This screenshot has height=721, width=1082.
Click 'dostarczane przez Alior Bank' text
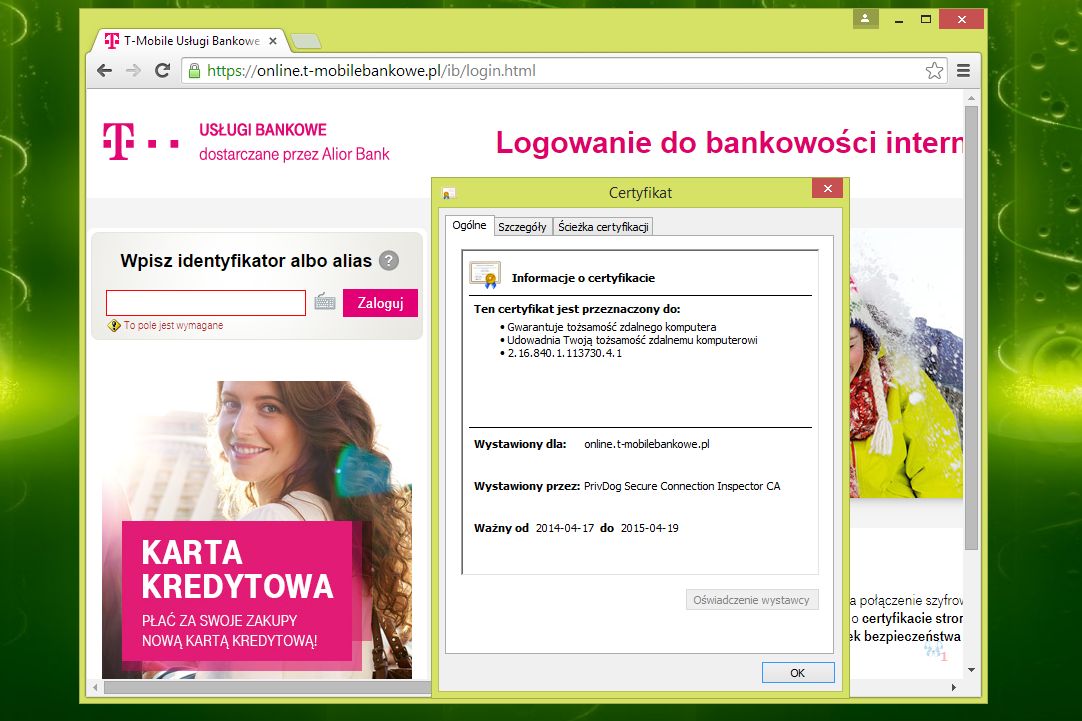[x=294, y=154]
